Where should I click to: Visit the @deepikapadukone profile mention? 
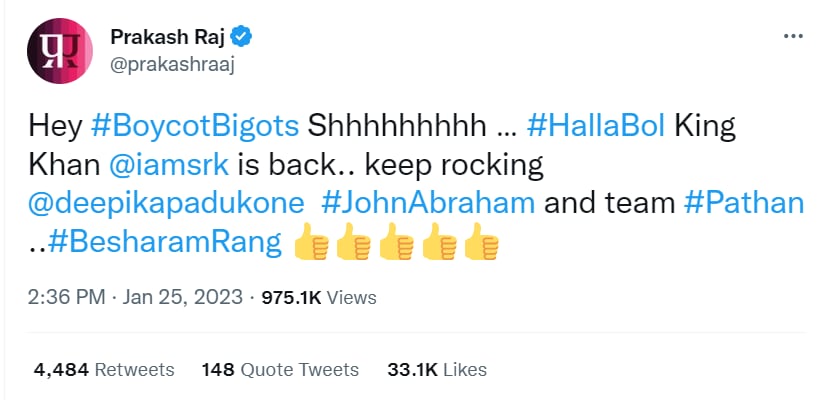point(166,205)
